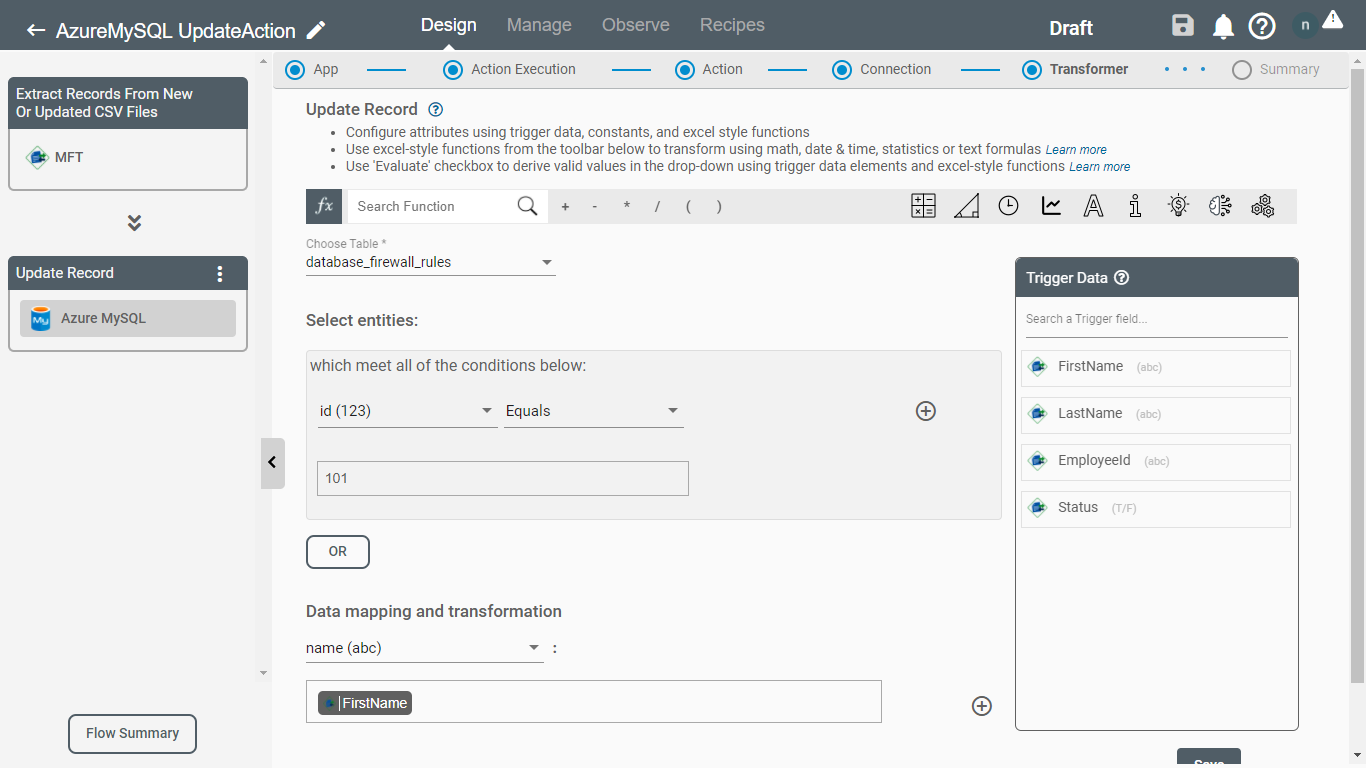Open the hexagon cluster functions icon
The height and width of the screenshot is (768, 1366).
pyautogui.click(x=1263, y=206)
